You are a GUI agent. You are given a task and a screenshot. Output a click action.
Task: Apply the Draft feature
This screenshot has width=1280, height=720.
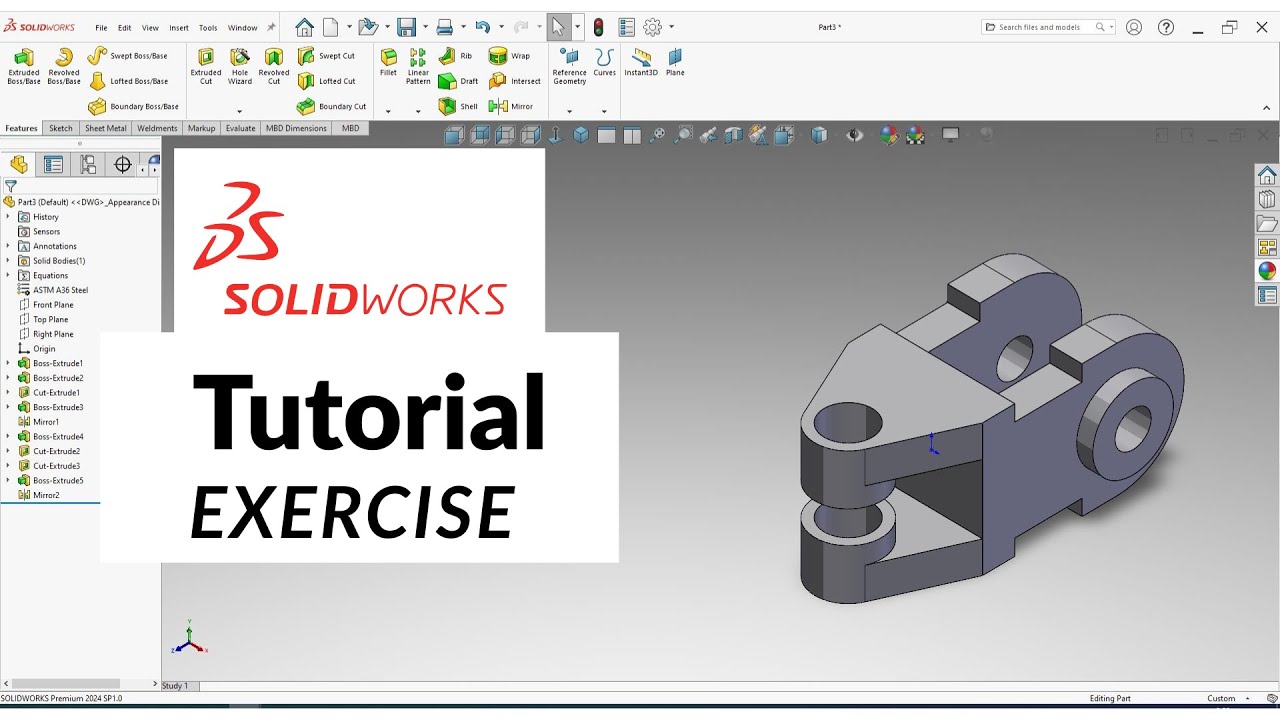(x=458, y=81)
